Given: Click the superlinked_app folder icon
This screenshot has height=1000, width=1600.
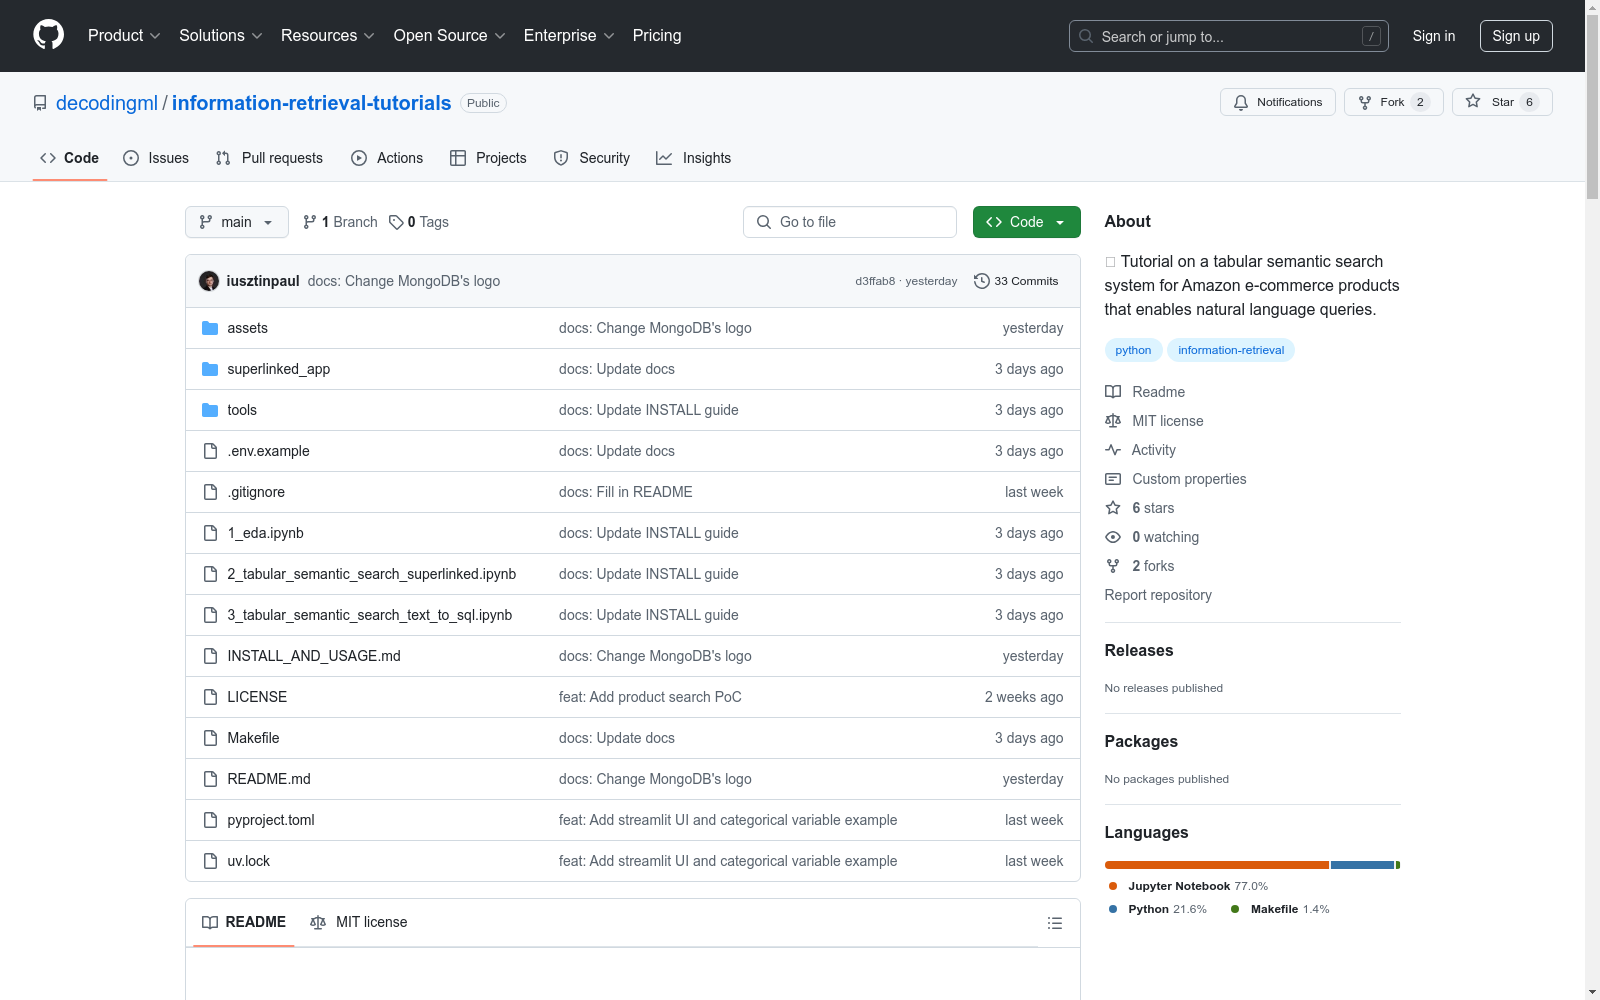Looking at the screenshot, I should tap(210, 369).
